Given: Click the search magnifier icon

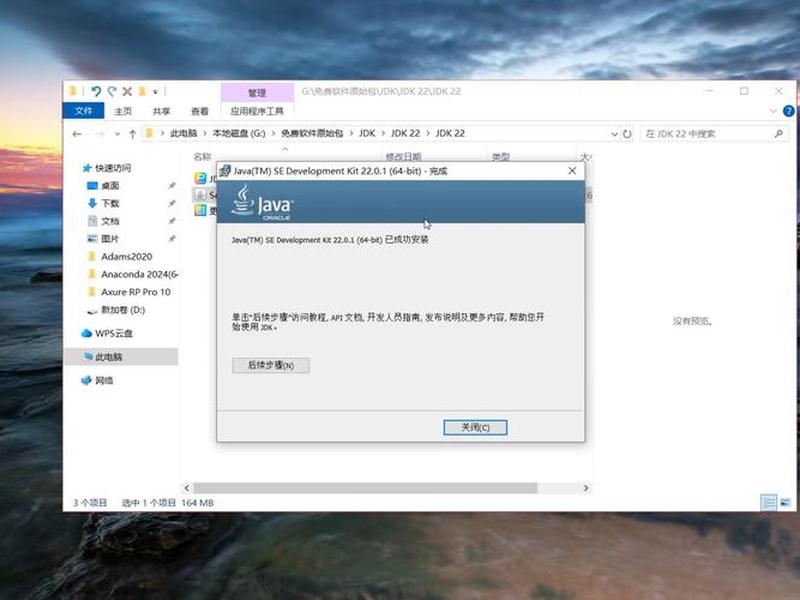Looking at the screenshot, I should (x=779, y=134).
